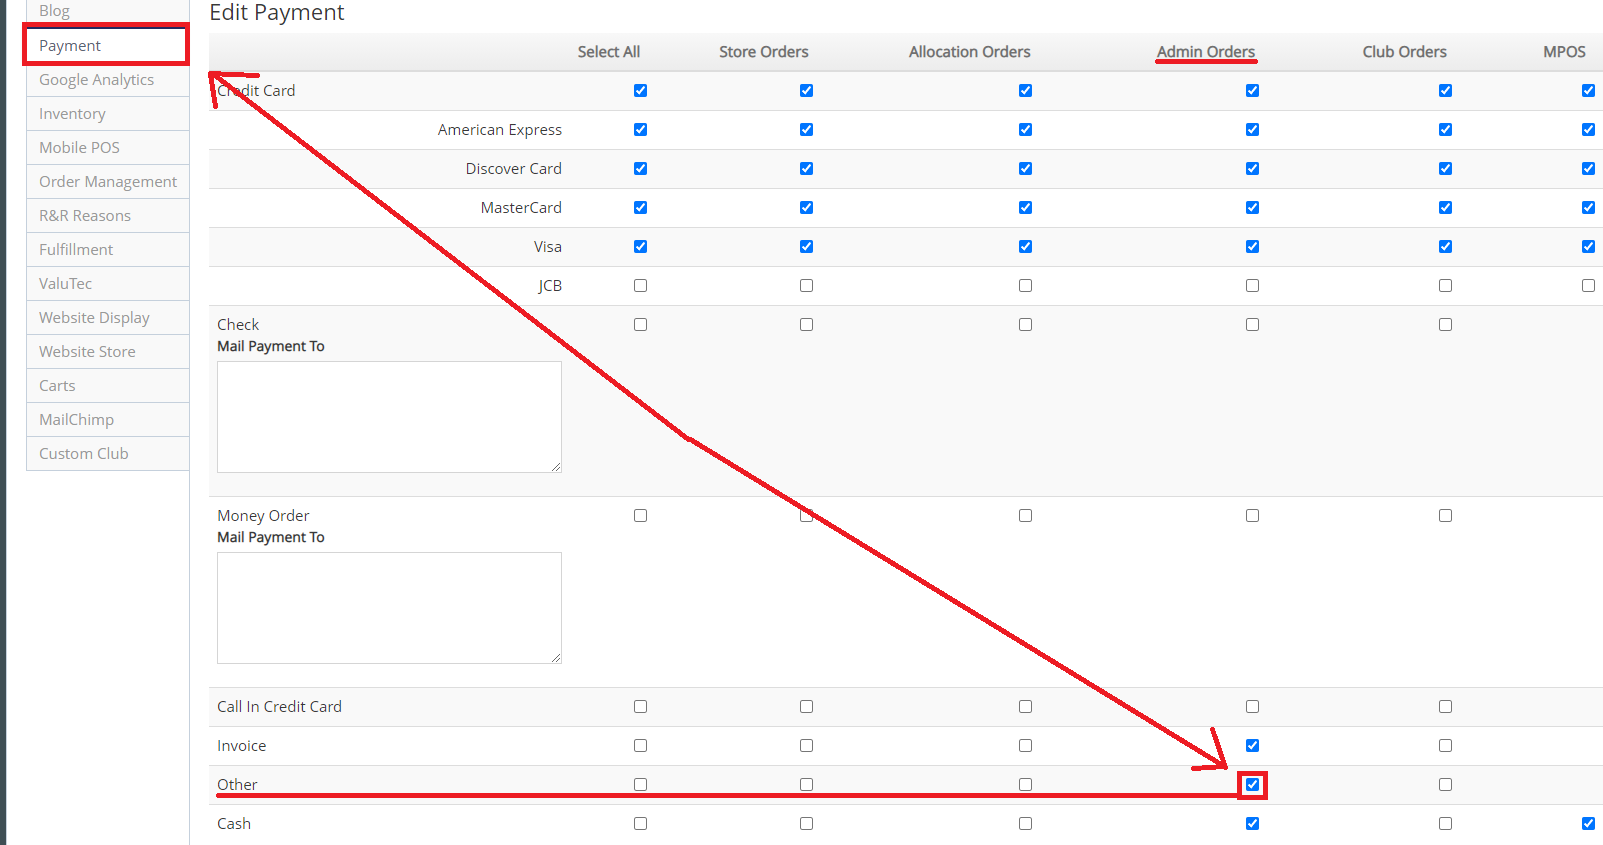Uncheck Invoice for Admin Orders
1603x845 pixels.
(1252, 746)
